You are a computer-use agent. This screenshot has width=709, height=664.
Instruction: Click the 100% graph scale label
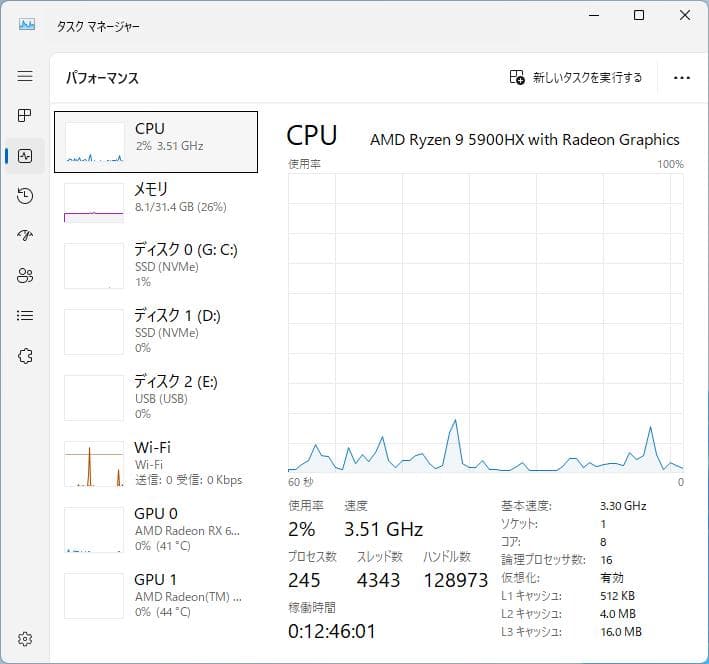[x=670, y=164]
